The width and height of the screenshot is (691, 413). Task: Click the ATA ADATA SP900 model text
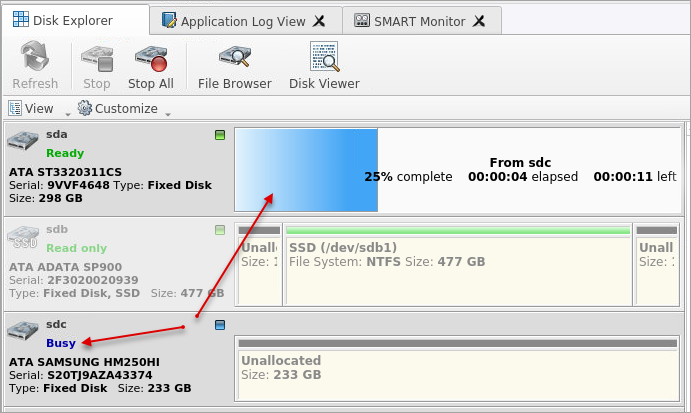coord(65,267)
